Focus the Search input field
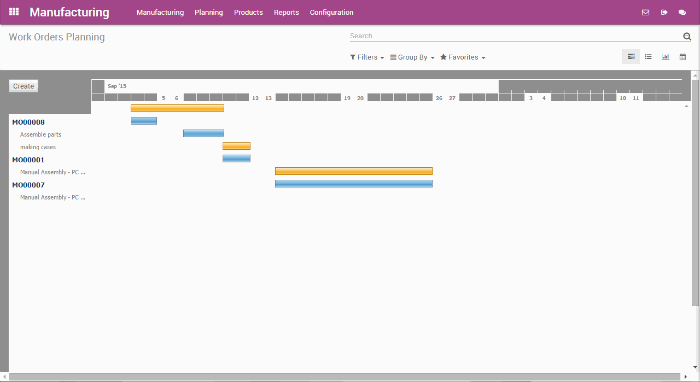 516,36
